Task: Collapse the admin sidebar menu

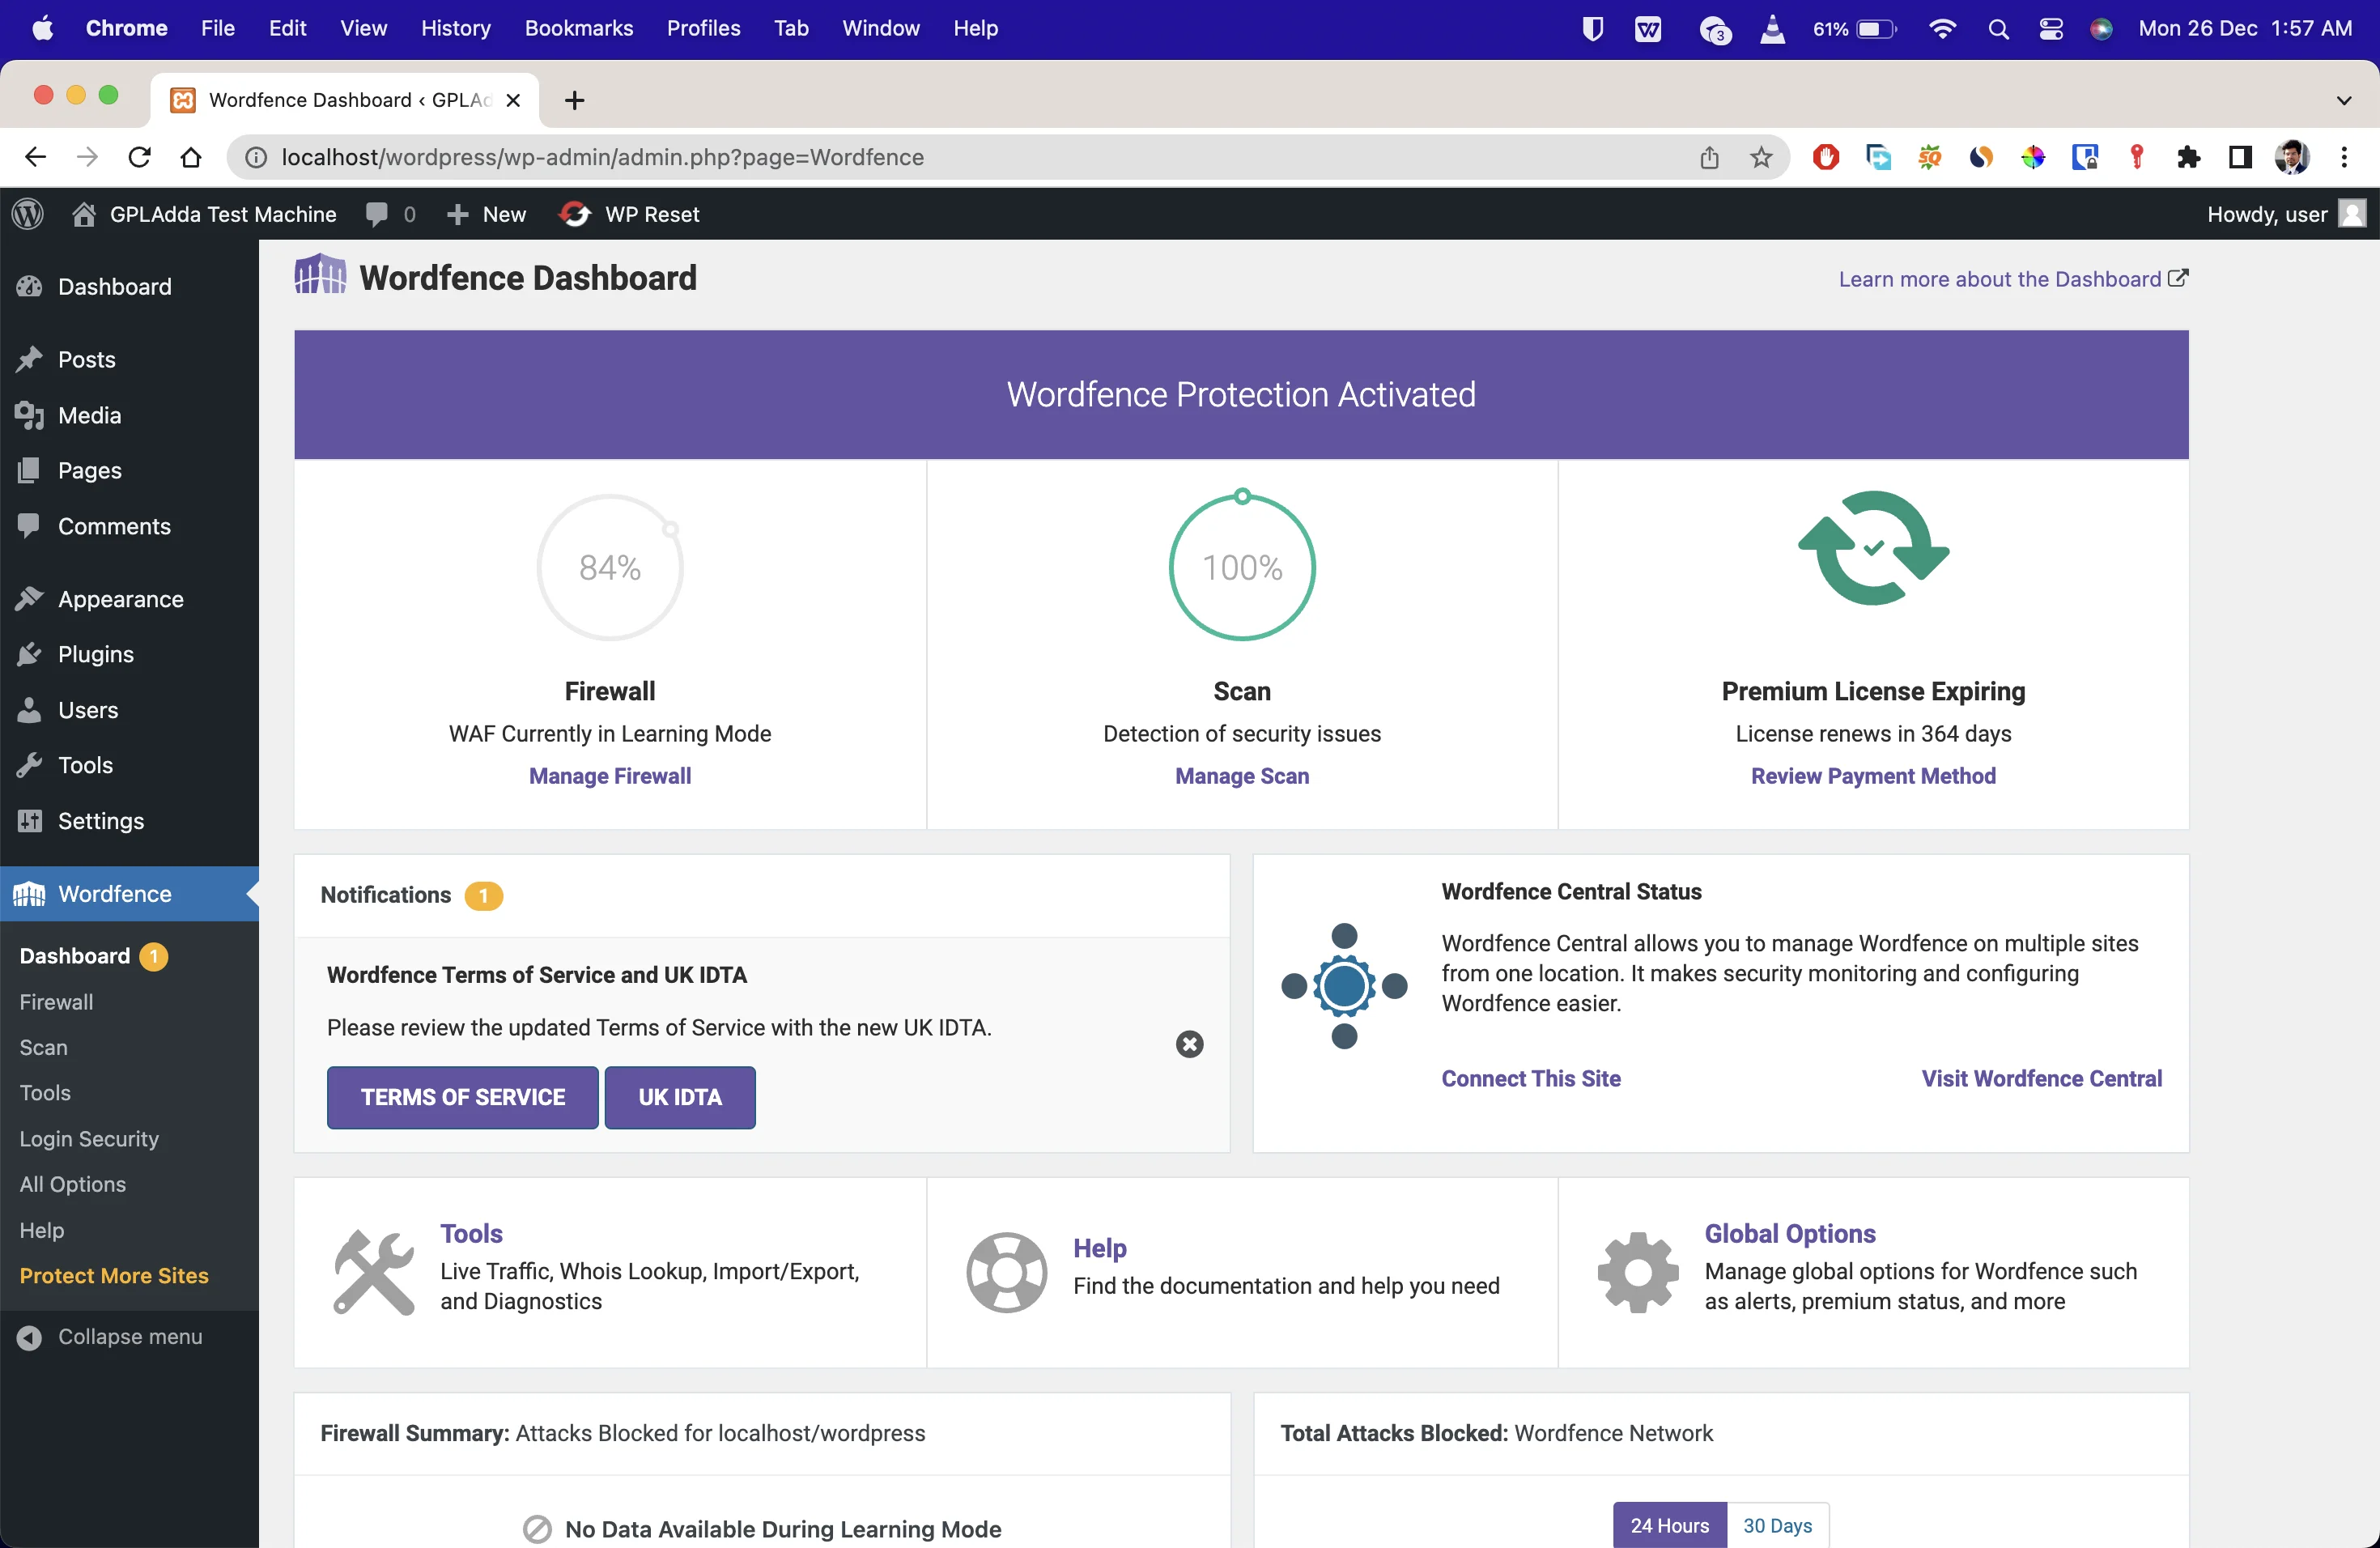Action: coord(110,1337)
